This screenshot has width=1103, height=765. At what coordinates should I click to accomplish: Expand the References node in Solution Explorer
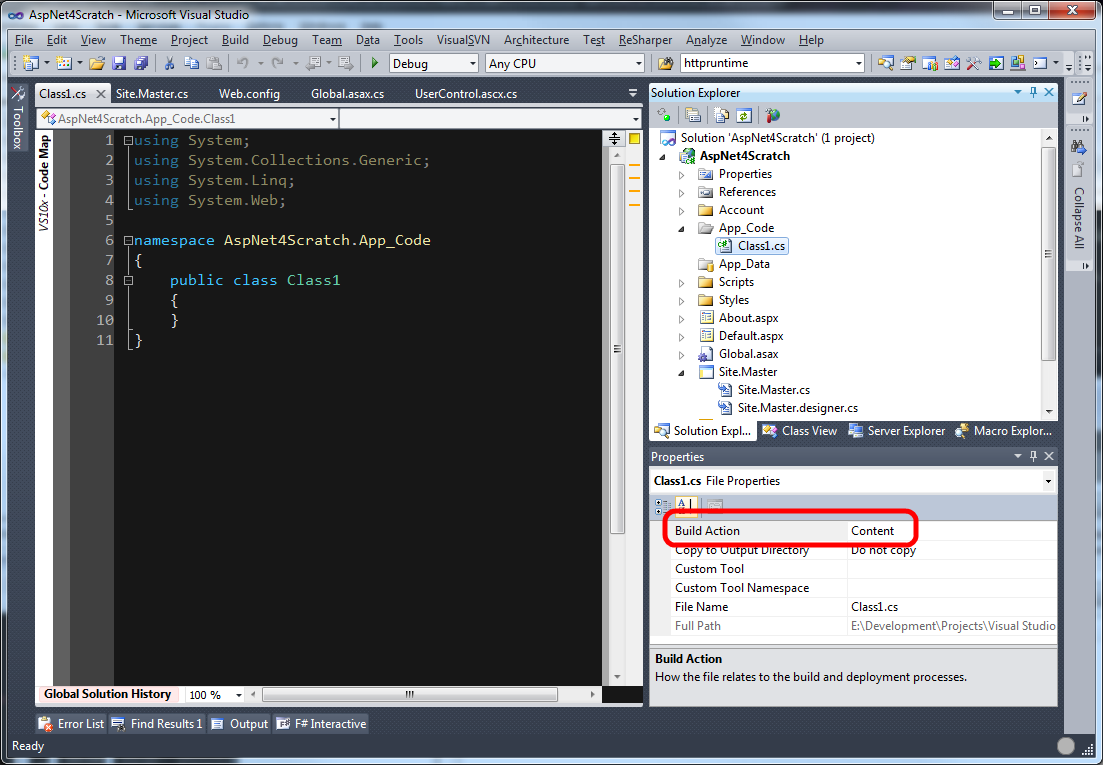(x=682, y=192)
